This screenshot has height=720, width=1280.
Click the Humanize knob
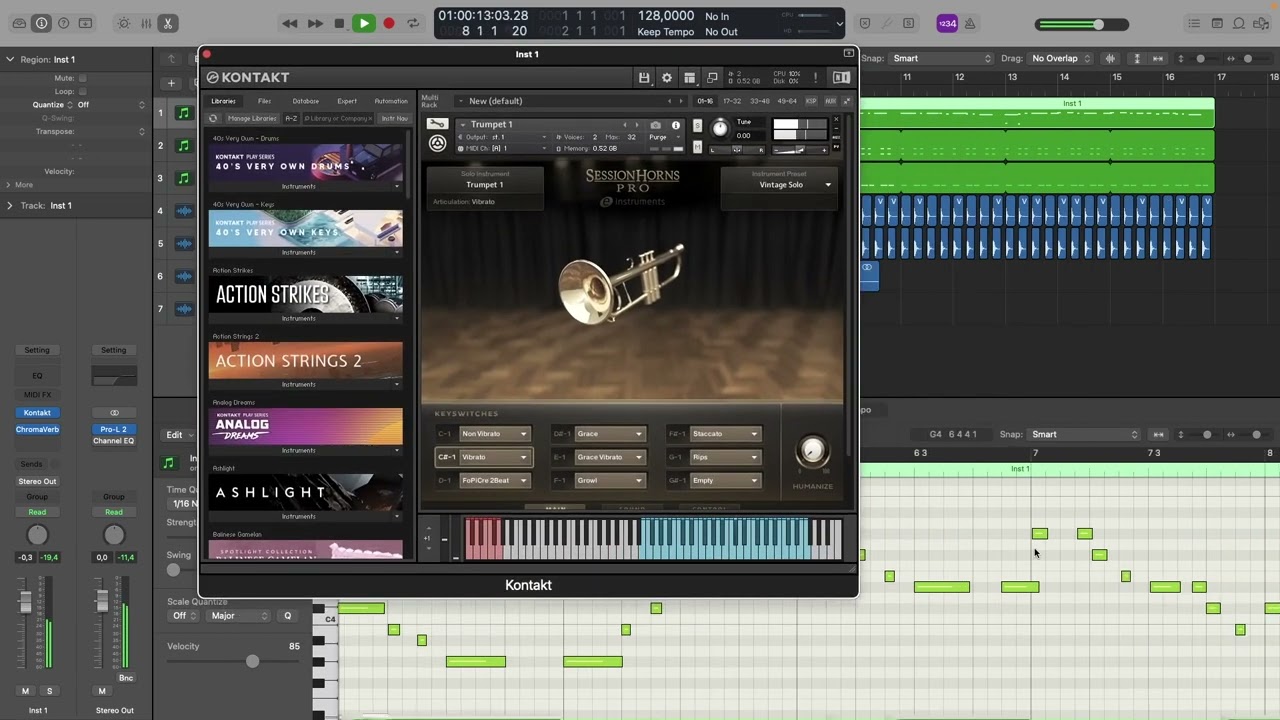812,451
